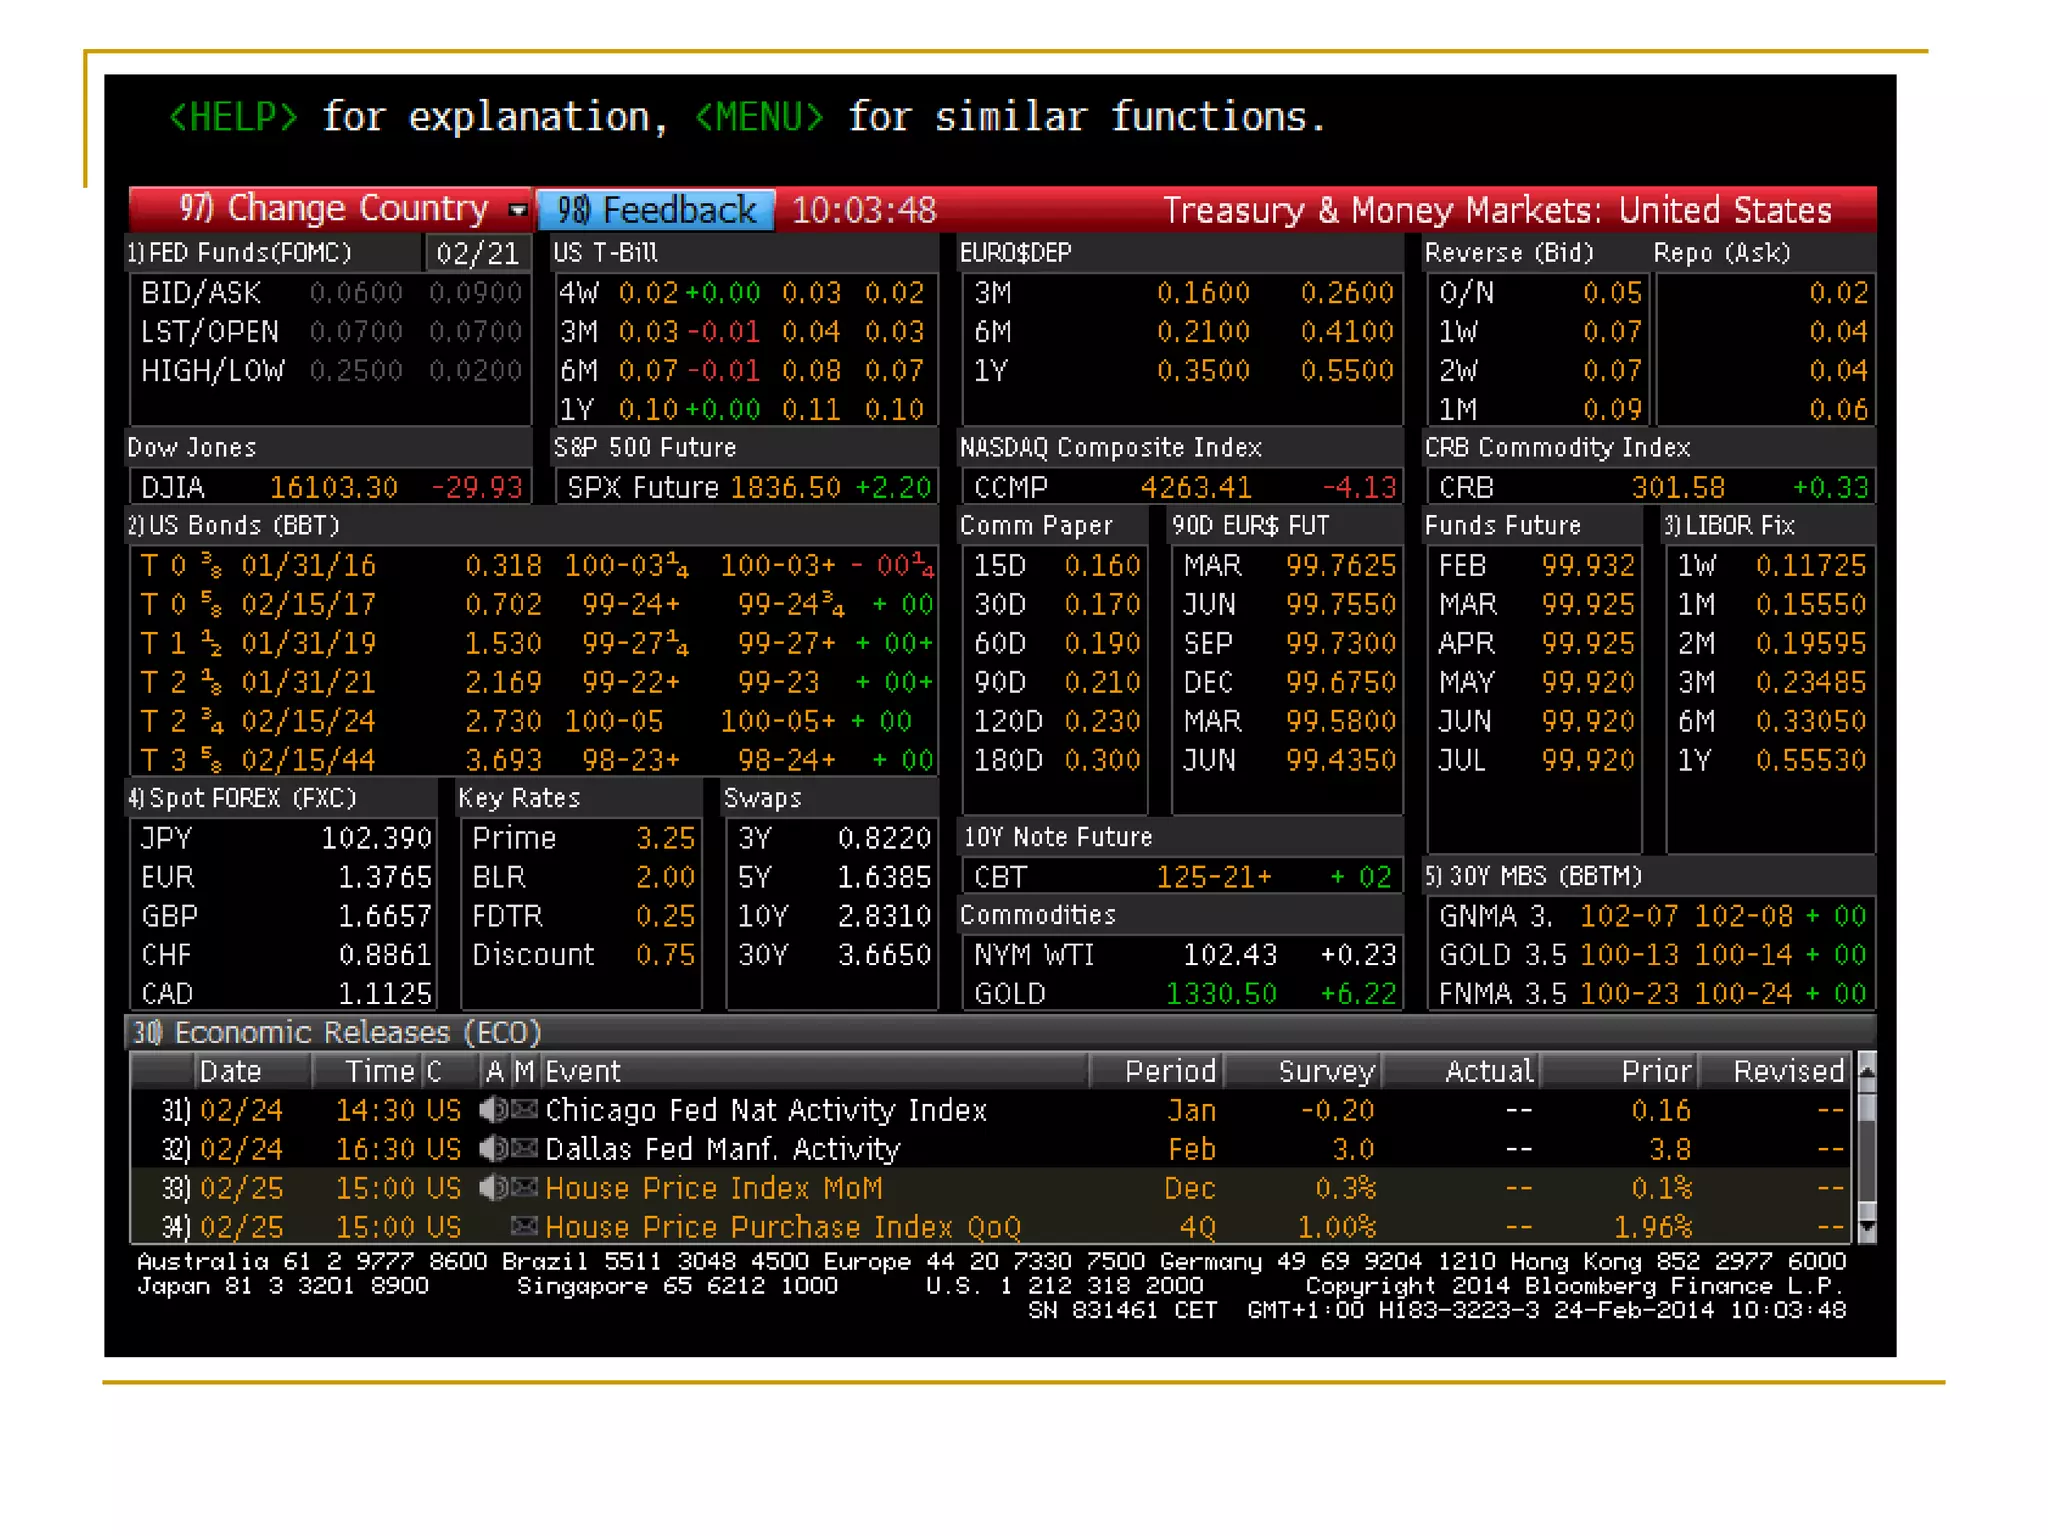Open 4) Spot FOREX (FXC) section link
The width and height of the screenshot is (2048, 1536).
pos(242,798)
